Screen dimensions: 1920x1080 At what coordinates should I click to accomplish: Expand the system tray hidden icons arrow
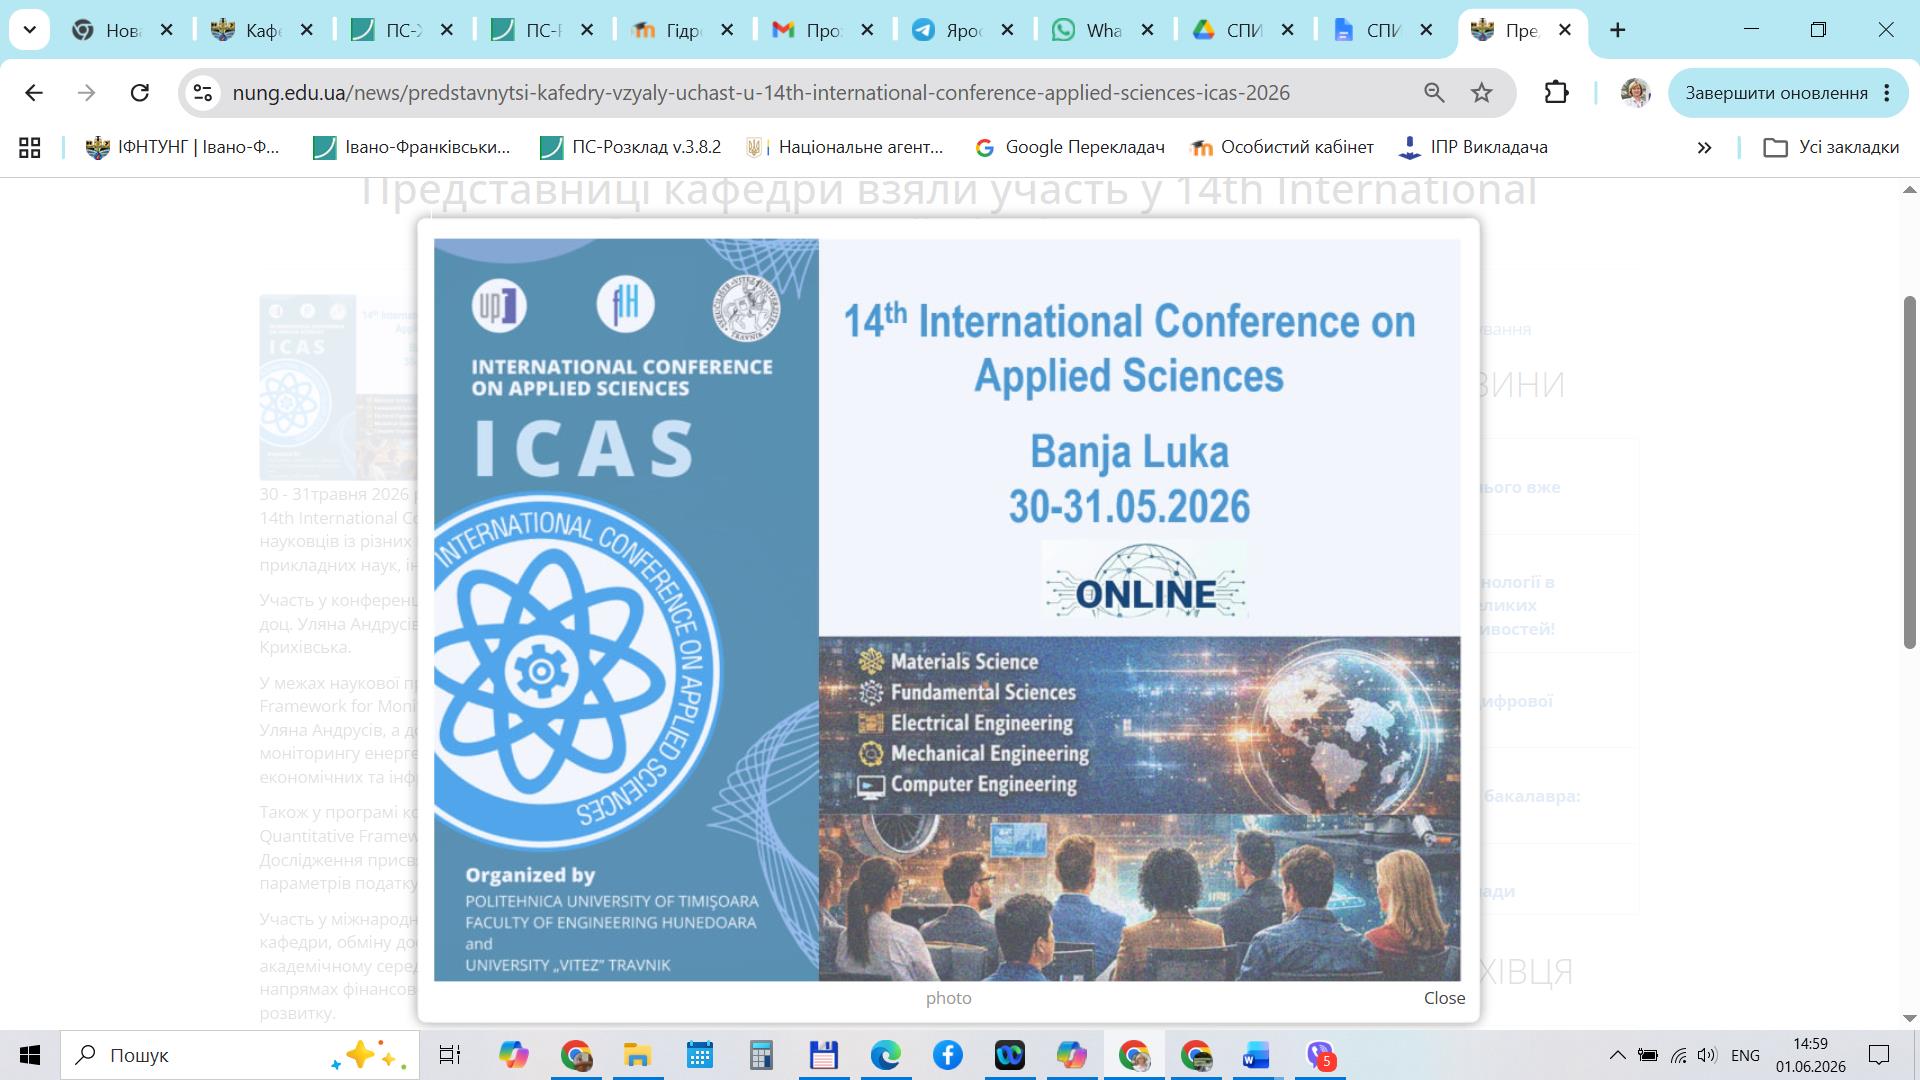click(1617, 1055)
